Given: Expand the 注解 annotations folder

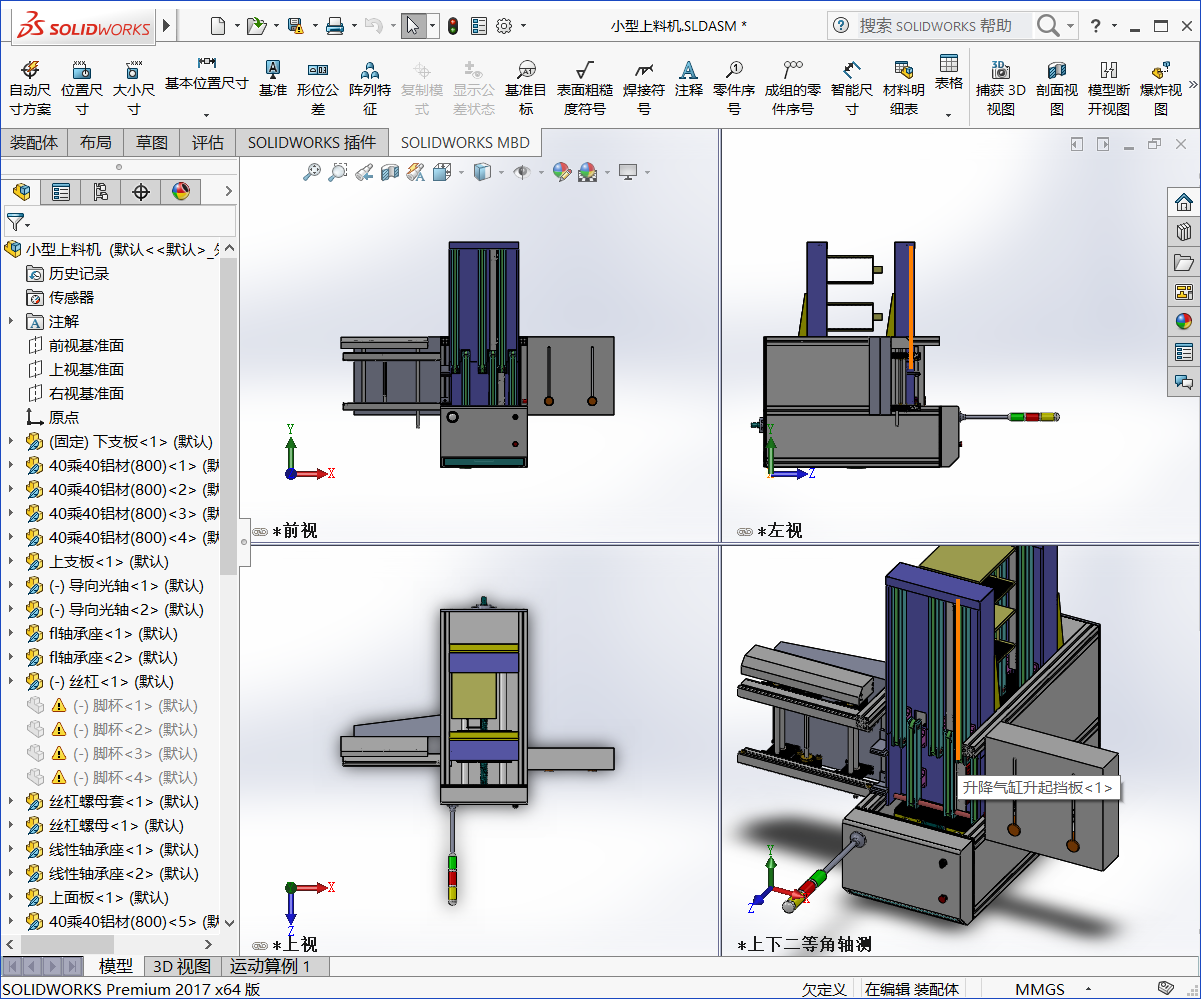Looking at the screenshot, I should (x=11, y=321).
